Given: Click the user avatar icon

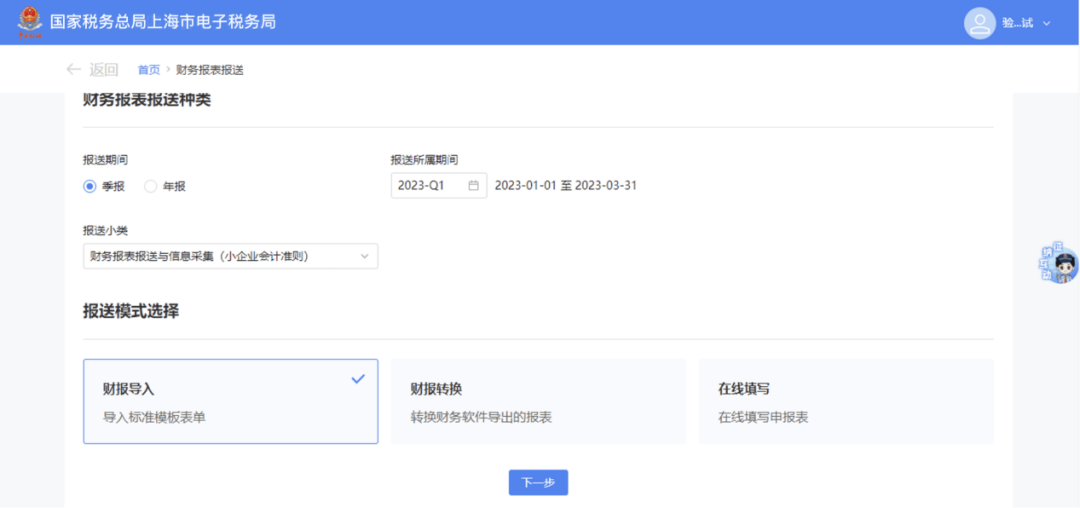Looking at the screenshot, I should (x=979, y=23).
